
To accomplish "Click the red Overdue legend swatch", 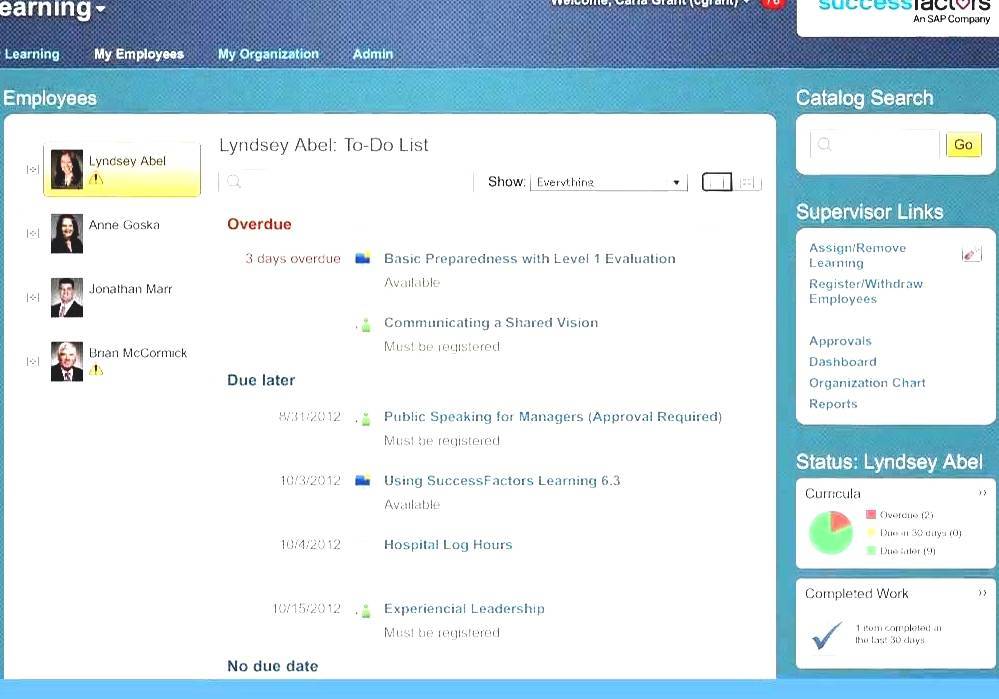I will click(871, 514).
